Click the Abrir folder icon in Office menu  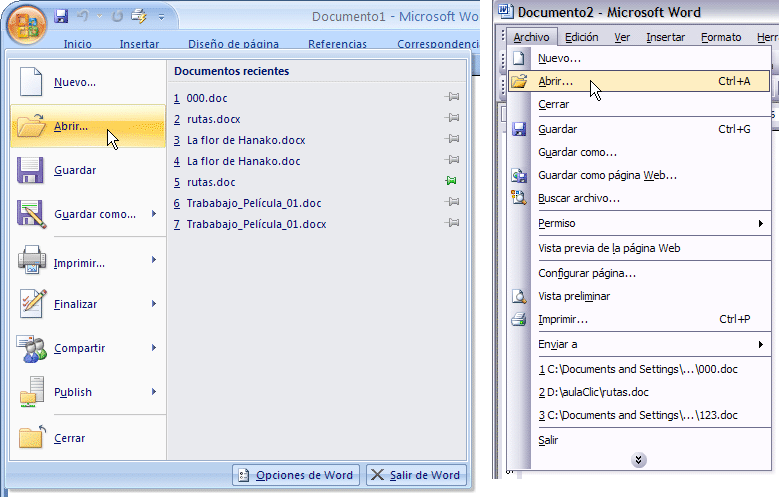[x=32, y=126]
